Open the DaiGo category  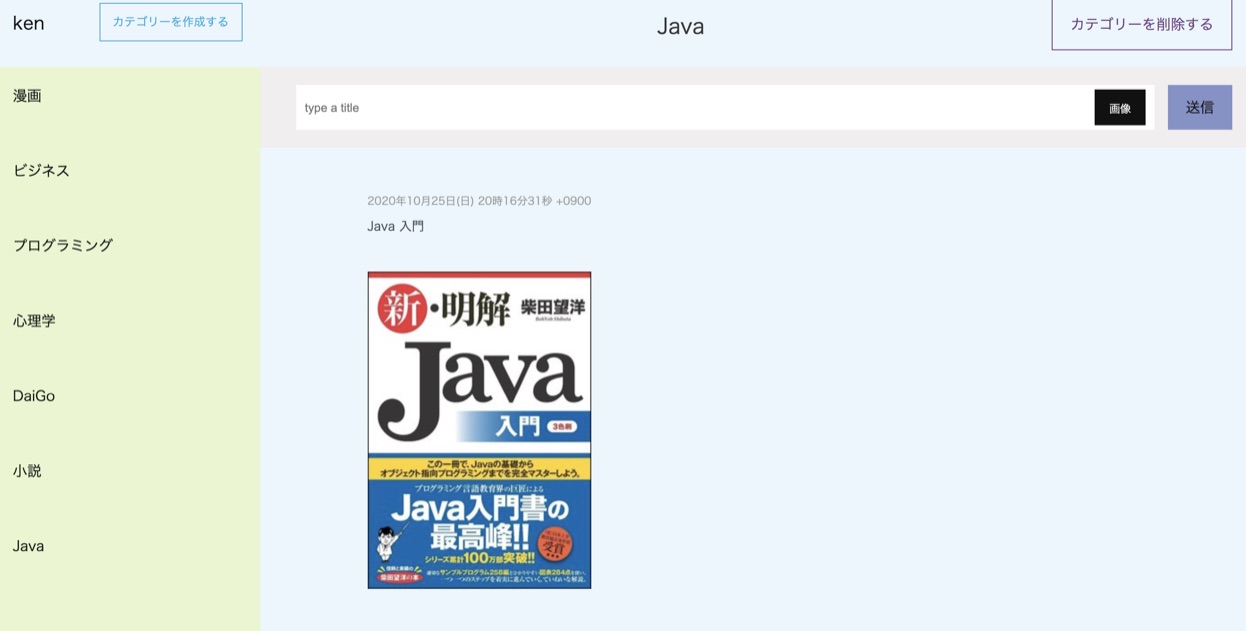tap(34, 396)
